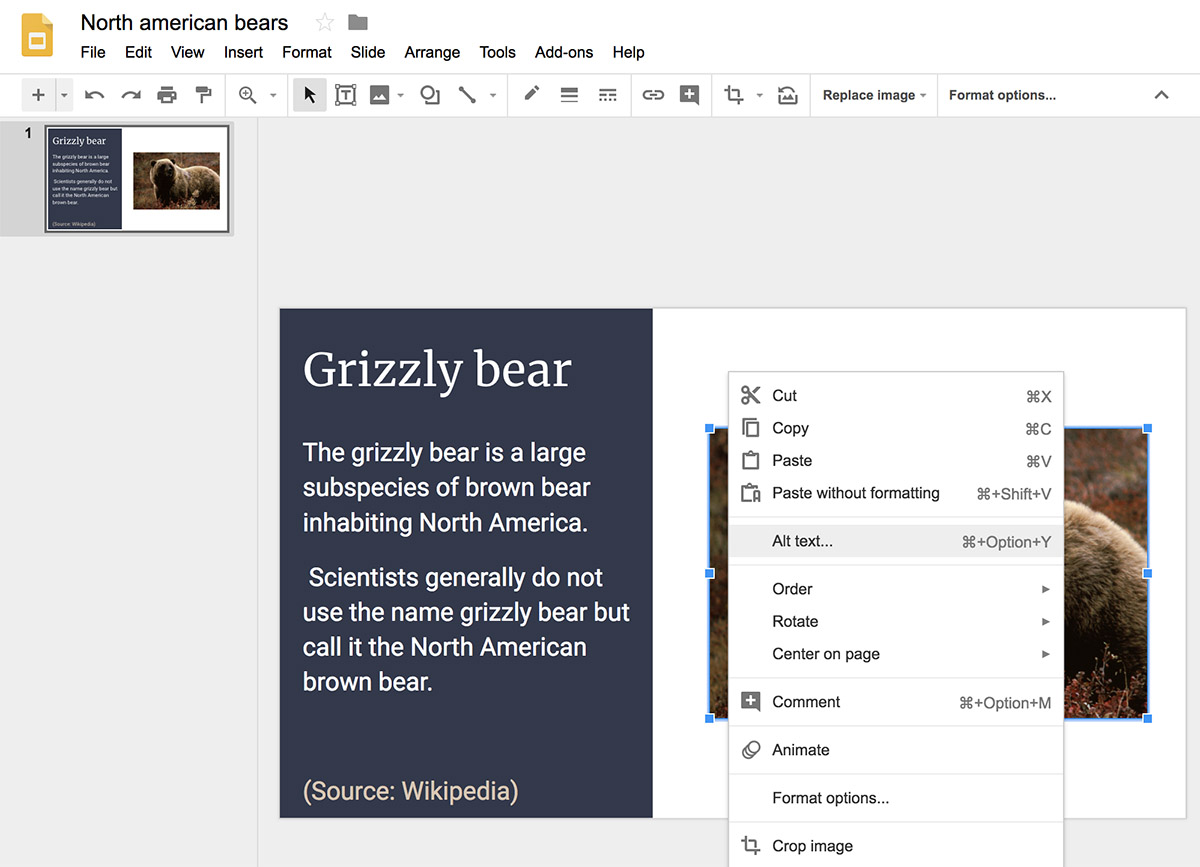1200x867 pixels.
Task: Star the North american bears presentation
Action: (325, 22)
